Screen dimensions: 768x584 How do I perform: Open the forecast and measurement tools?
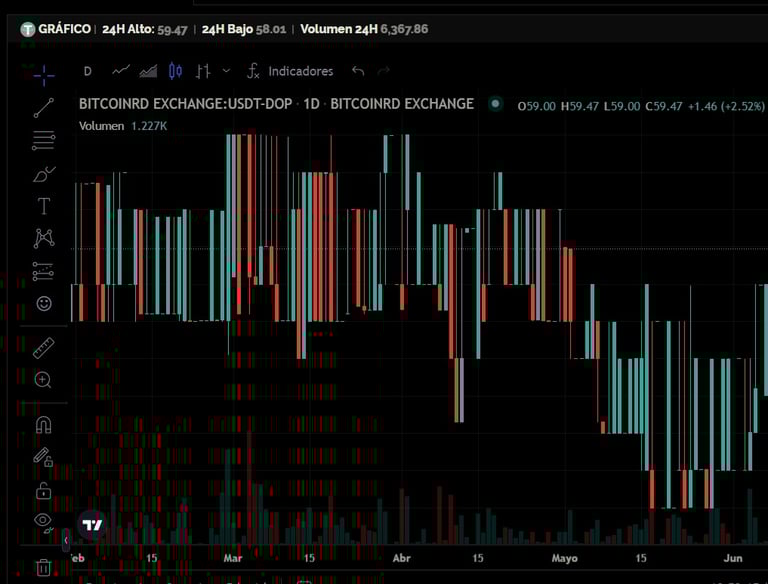click(43, 271)
